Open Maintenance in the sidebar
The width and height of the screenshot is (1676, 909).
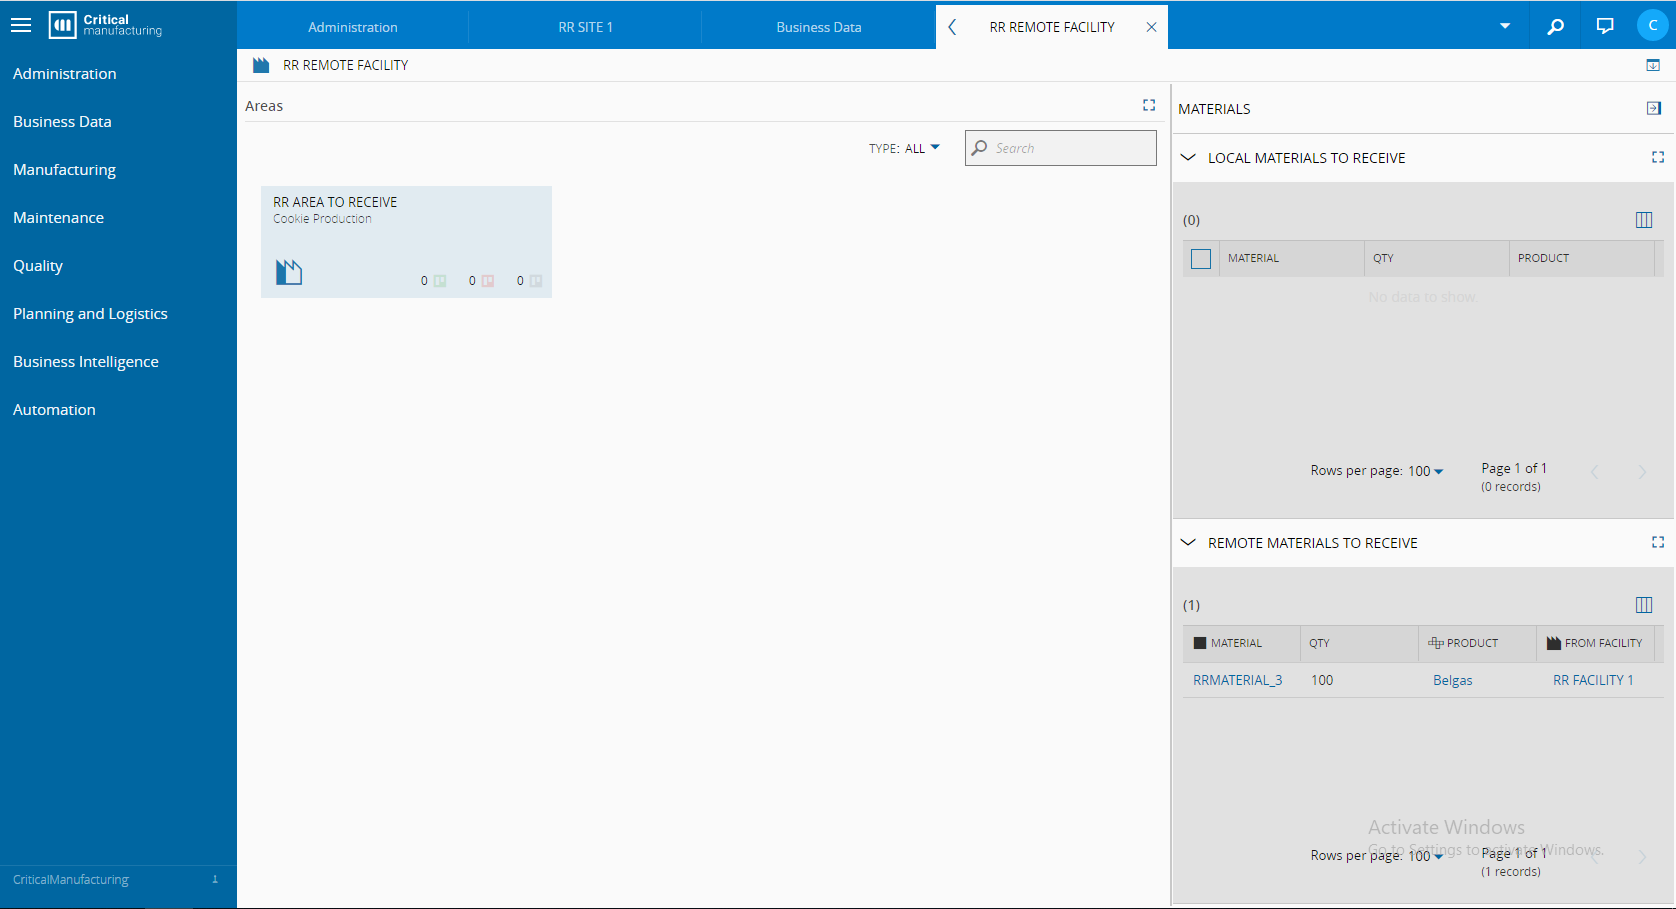pos(58,218)
